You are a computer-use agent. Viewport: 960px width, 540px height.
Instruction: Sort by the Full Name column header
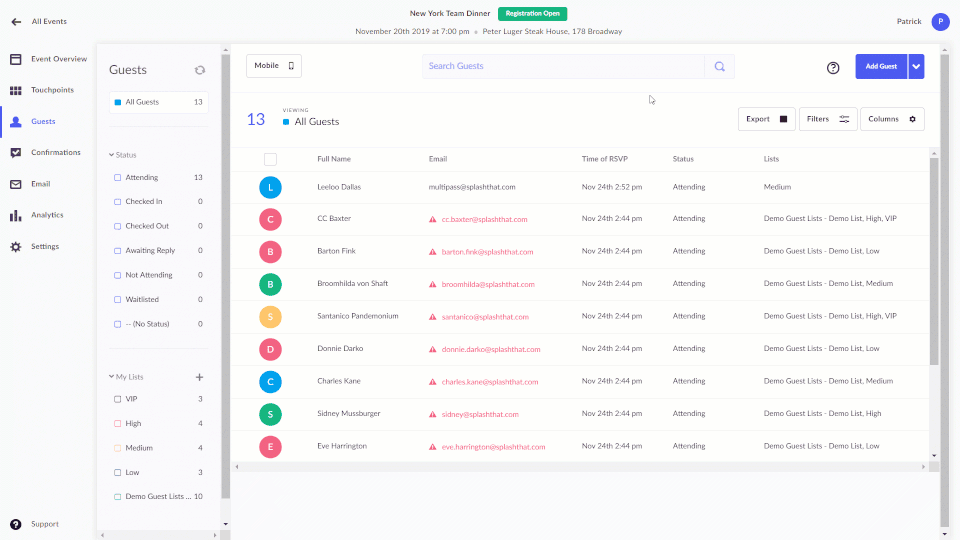[334, 159]
